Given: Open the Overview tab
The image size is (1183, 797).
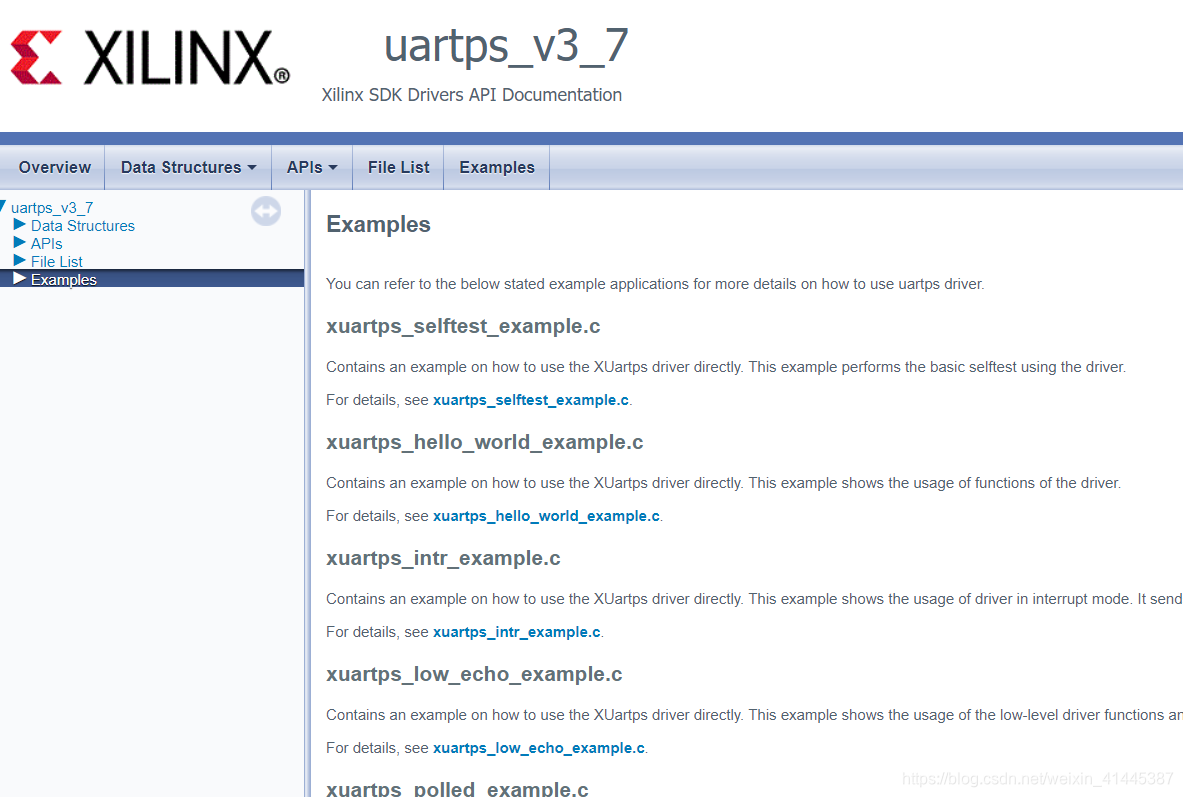Looking at the screenshot, I should (54, 168).
